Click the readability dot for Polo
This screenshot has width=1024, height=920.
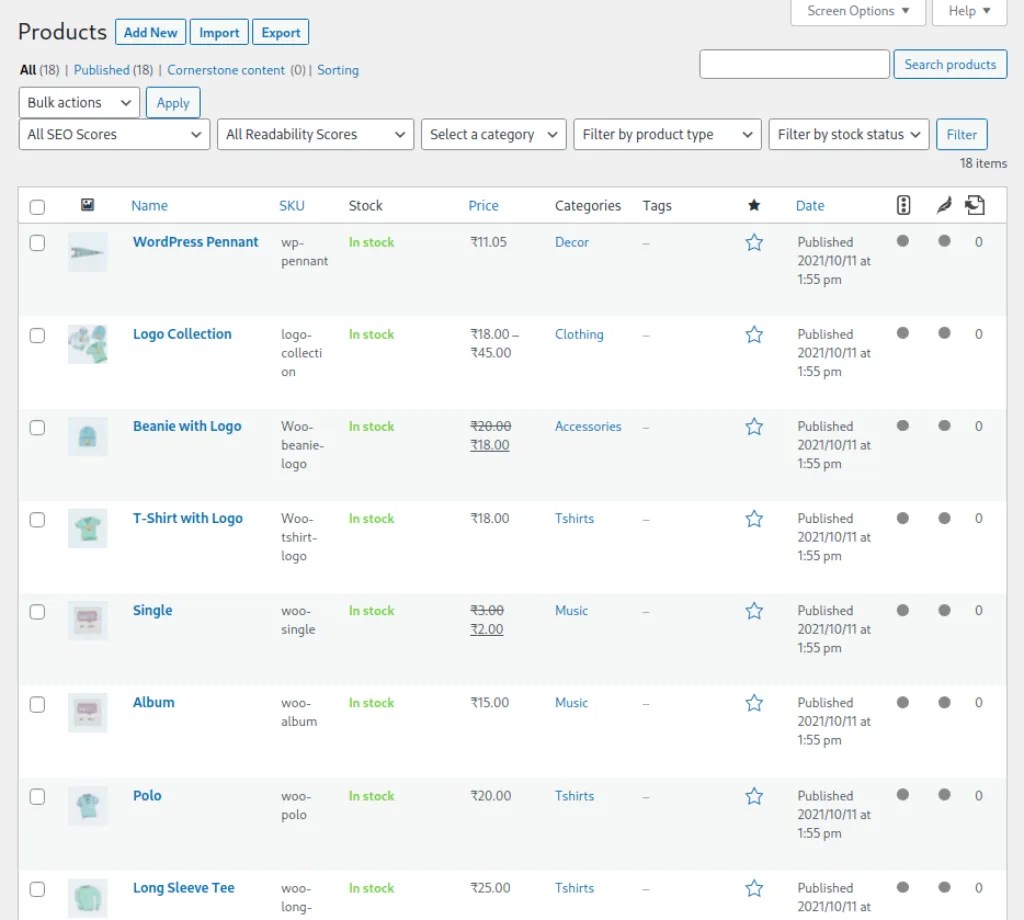[x=943, y=796]
